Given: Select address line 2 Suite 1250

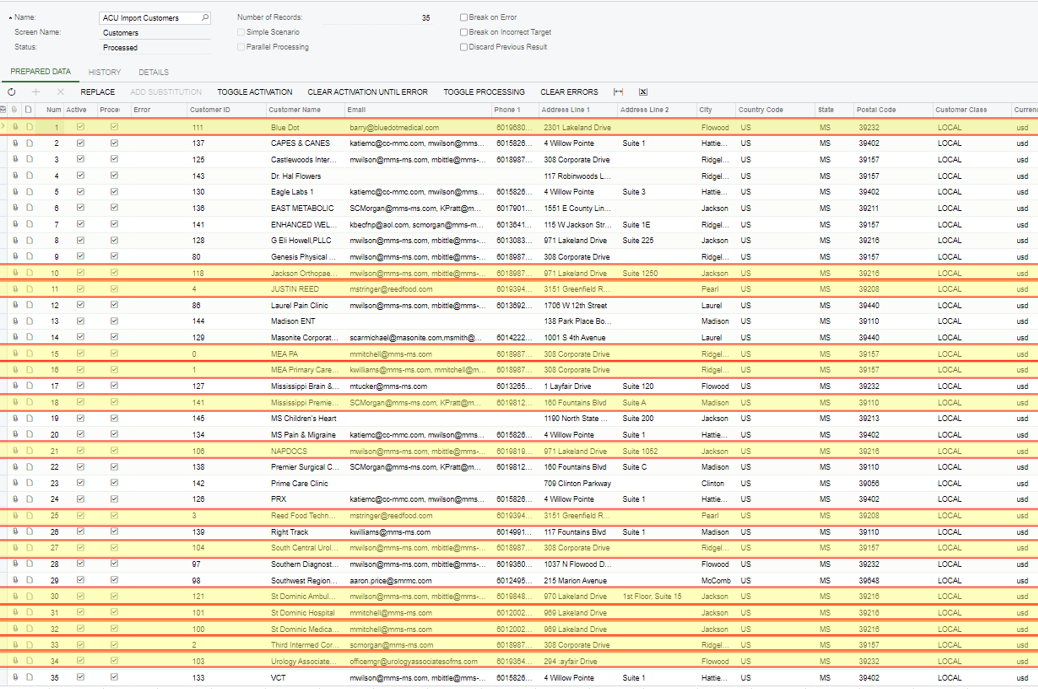Looking at the screenshot, I should [x=640, y=273].
